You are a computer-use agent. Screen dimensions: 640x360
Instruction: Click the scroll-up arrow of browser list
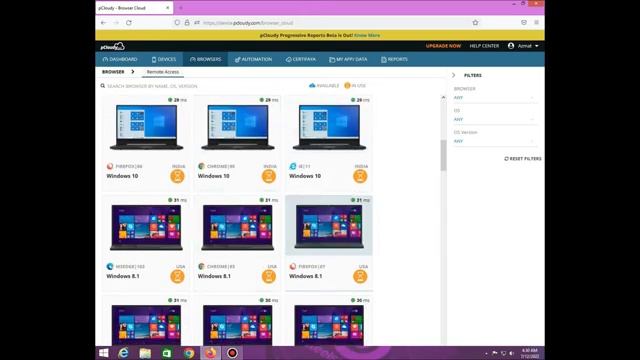[x=443, y=98]
